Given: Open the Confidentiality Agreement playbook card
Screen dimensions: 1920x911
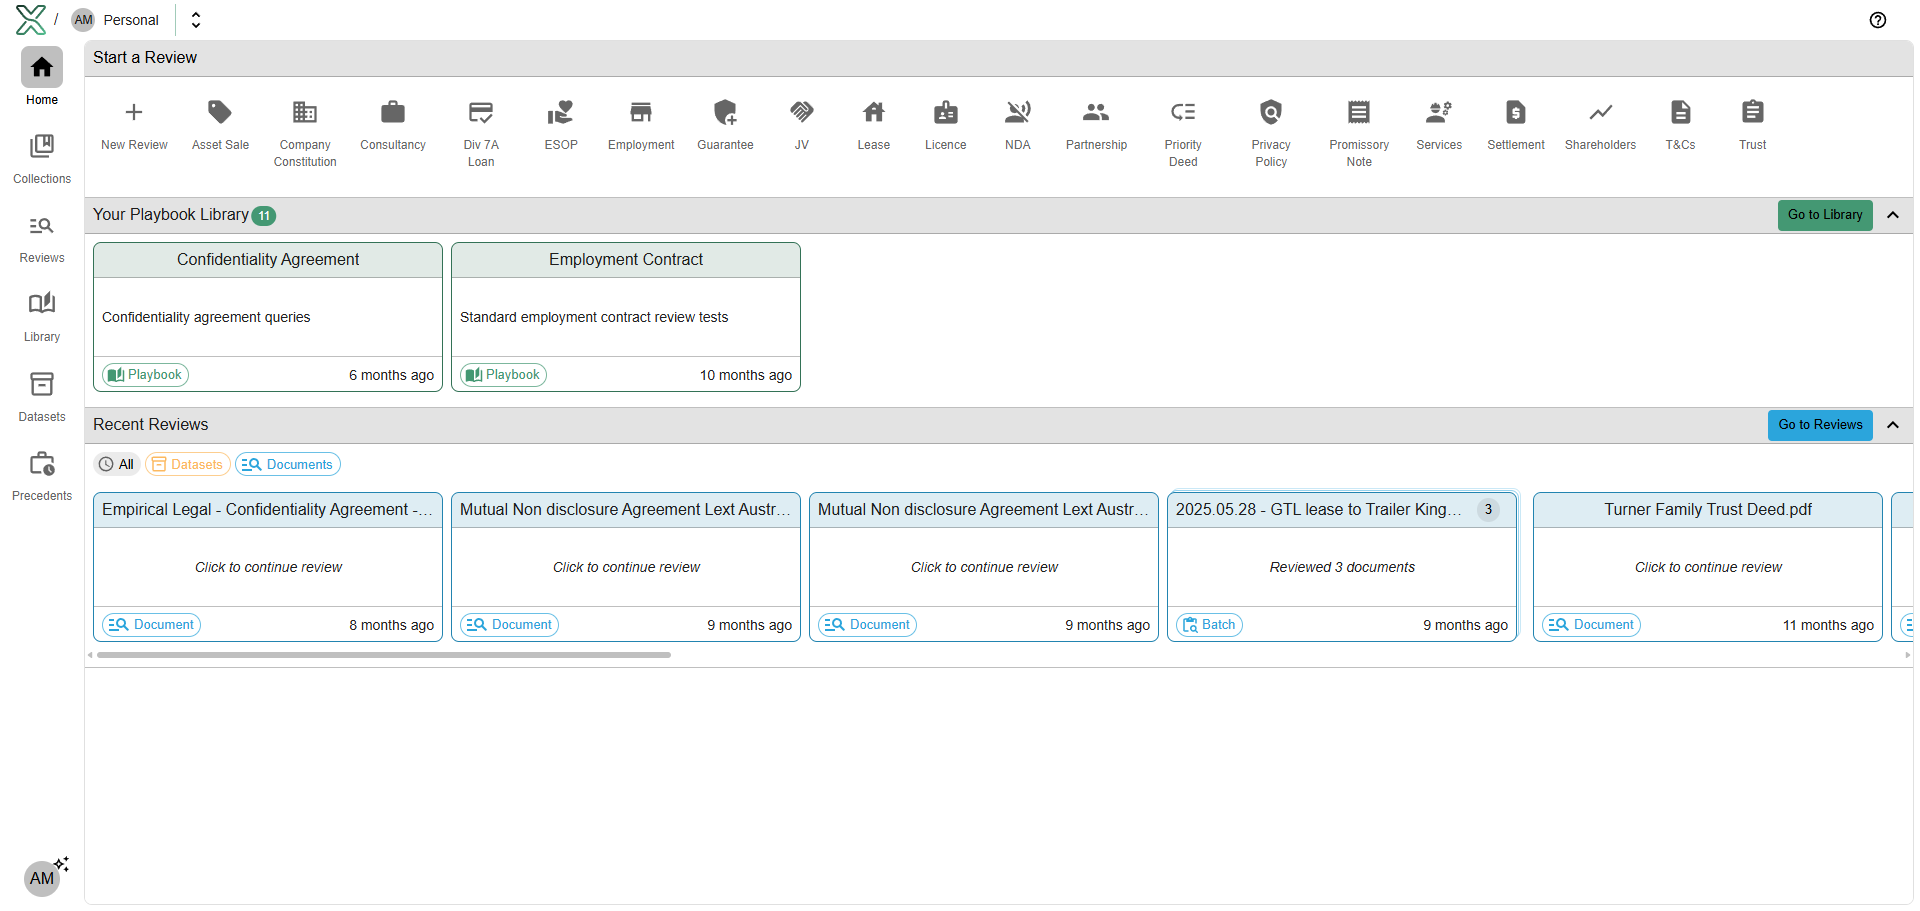Looking at the screenshot, I should coord(268,317).
